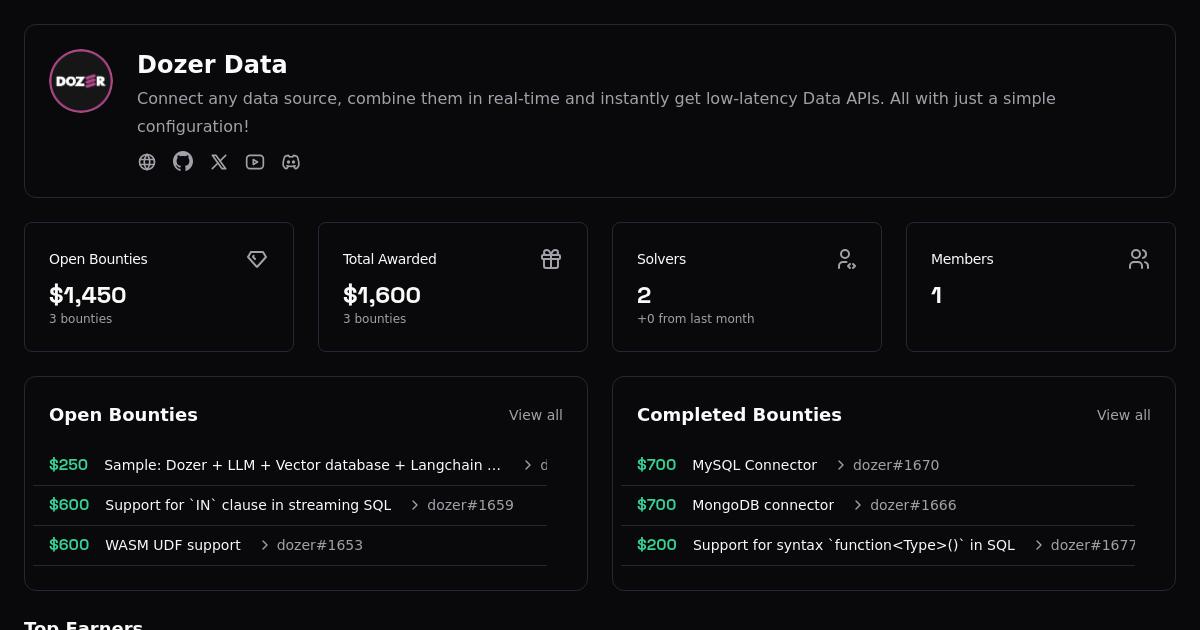Screen dimensions: 1200x630
Task: Open Dozer's YouTube channel icon
Action: [255, 161]
